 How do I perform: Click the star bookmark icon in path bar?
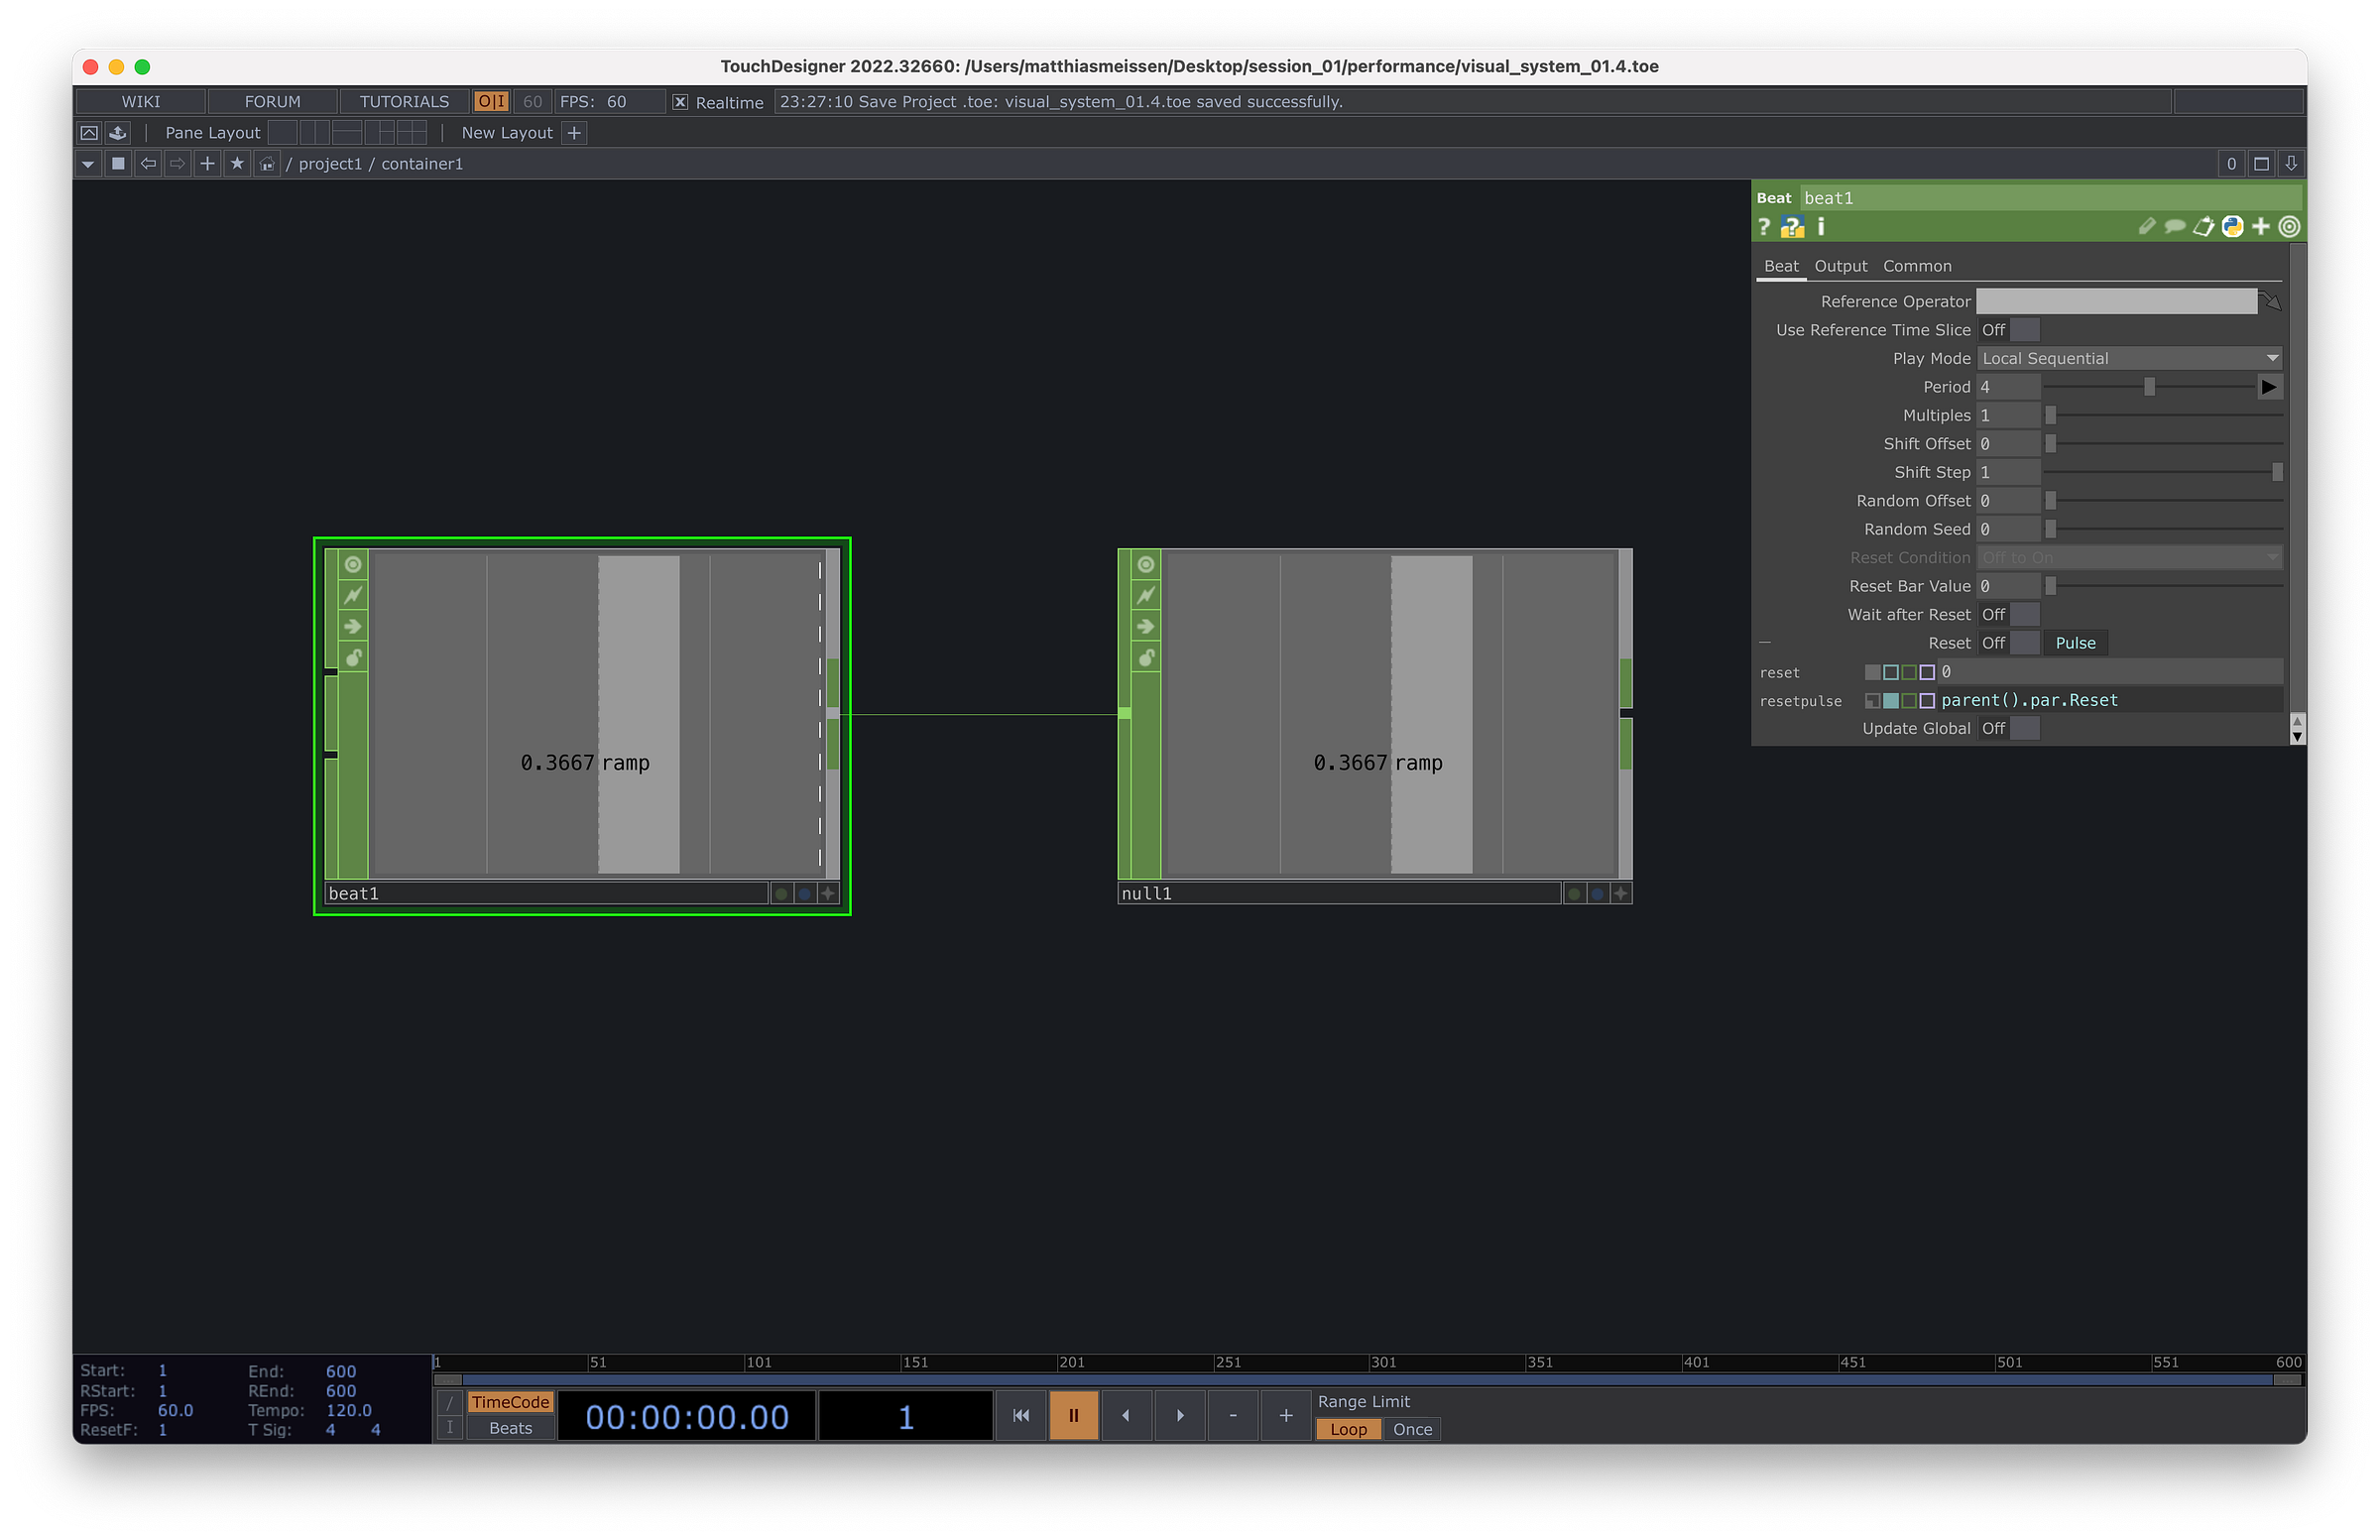click(237, 164)
